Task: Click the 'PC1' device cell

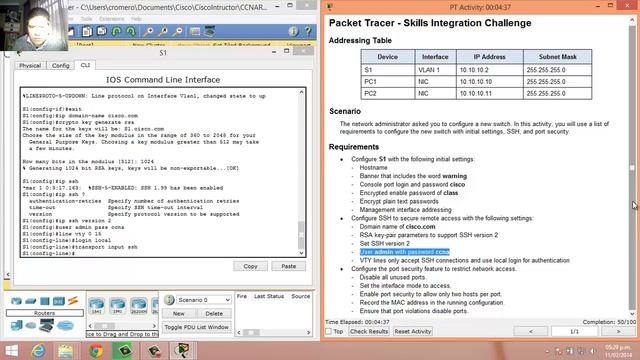Action: tap(388, 82)
